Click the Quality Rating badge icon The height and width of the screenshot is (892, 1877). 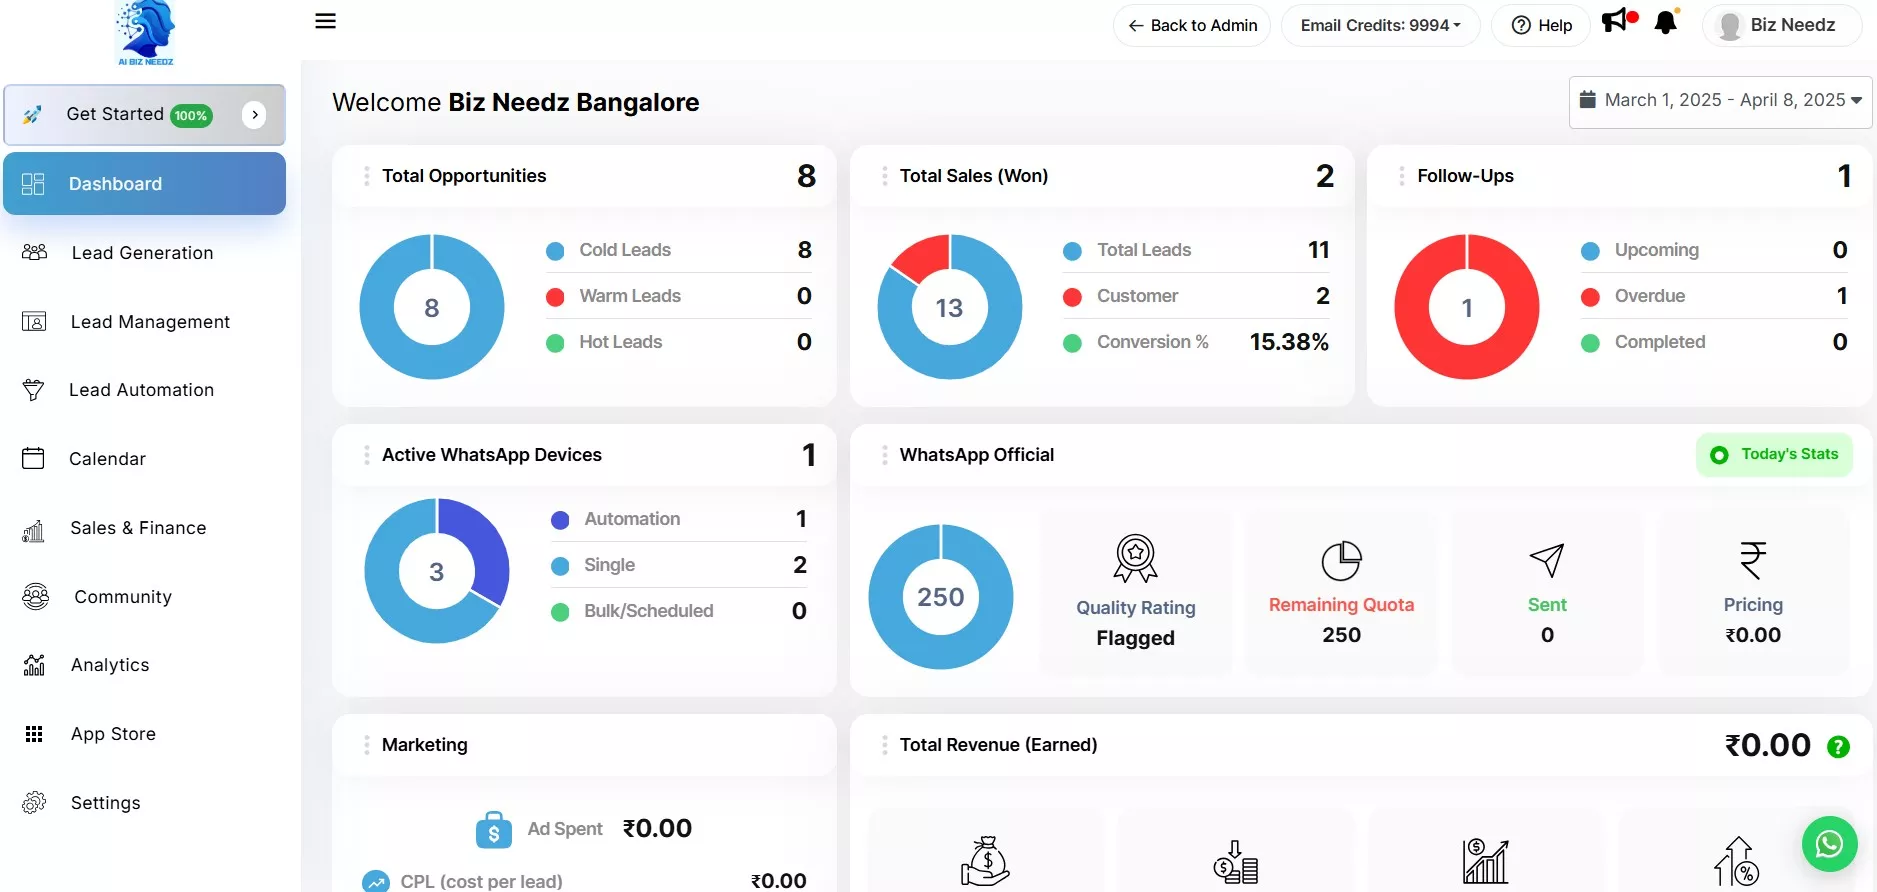[x=1135, y=558]
